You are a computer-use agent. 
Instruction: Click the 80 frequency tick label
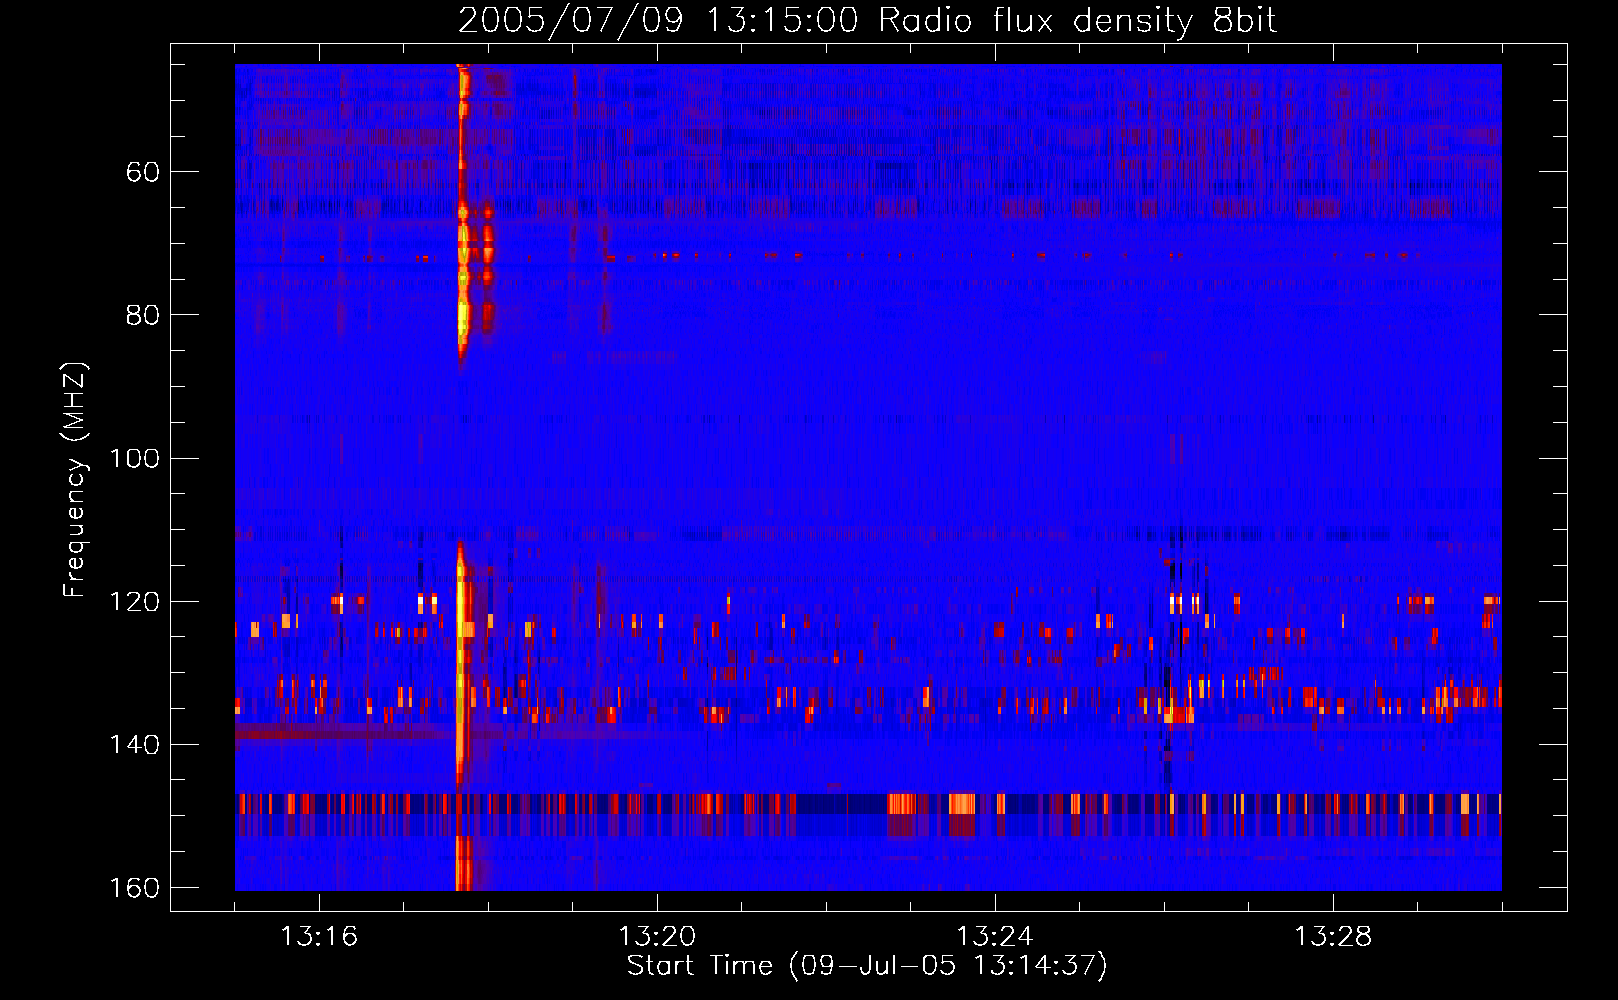tap(143, 315)
